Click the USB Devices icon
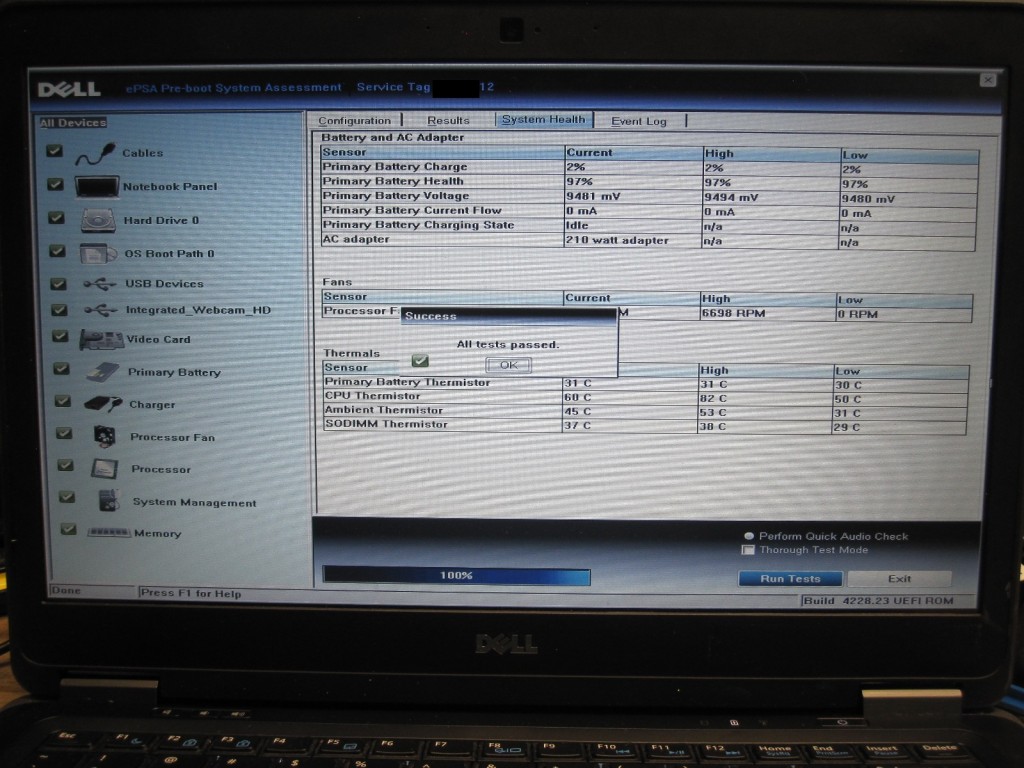This screenshot has width=1024, height=768. (x=99, y=283)
